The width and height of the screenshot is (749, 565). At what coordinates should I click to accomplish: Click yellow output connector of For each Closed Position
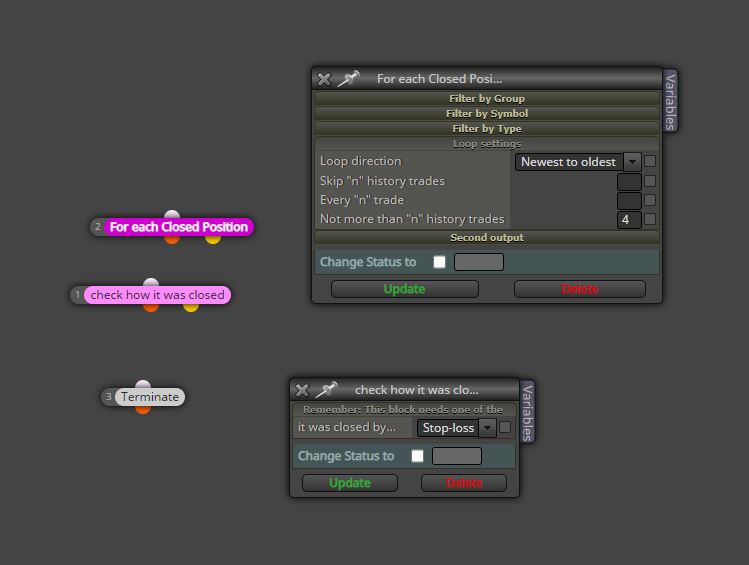coord(213,239)
